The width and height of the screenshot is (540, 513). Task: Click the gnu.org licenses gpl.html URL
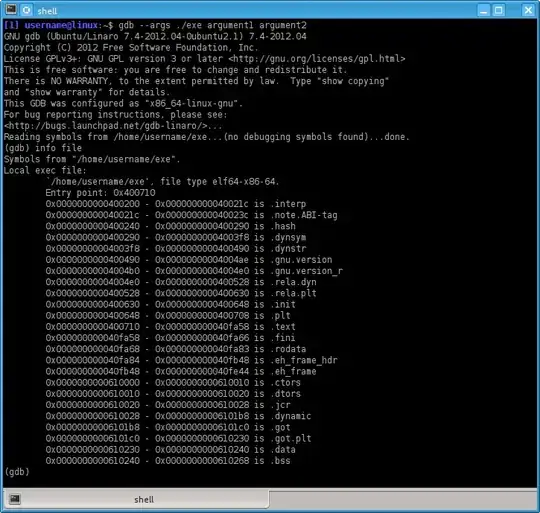pyautogui.click(x=316, y=59)
